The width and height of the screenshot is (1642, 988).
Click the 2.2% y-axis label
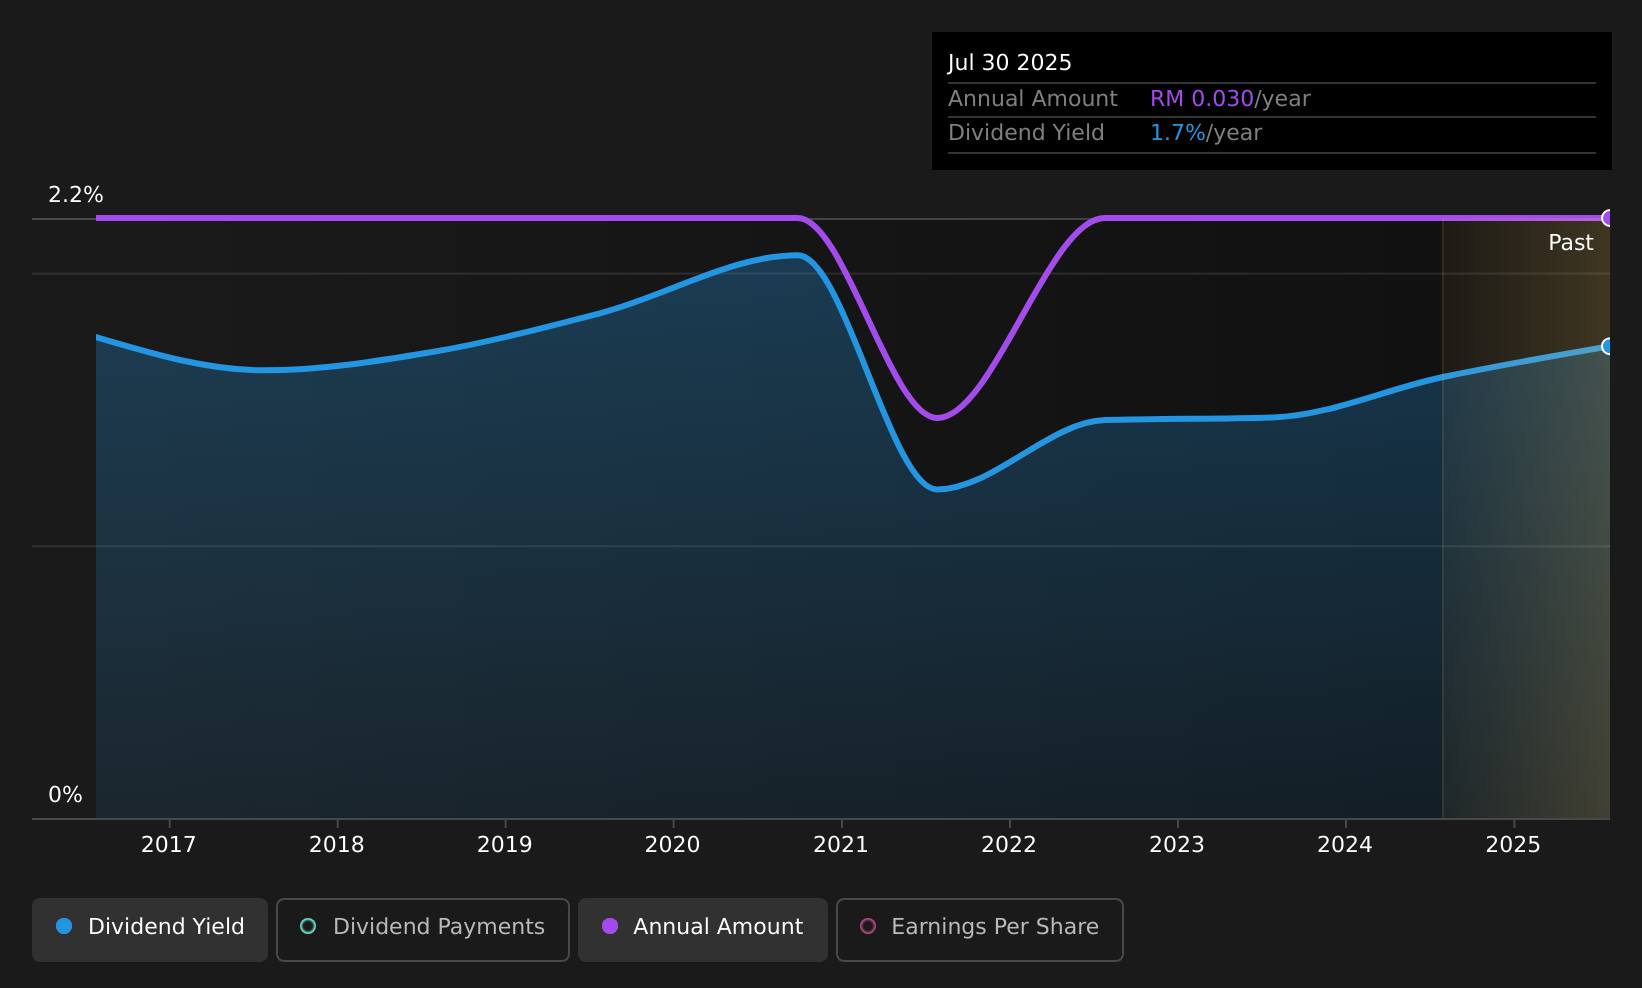coord(76,195)
